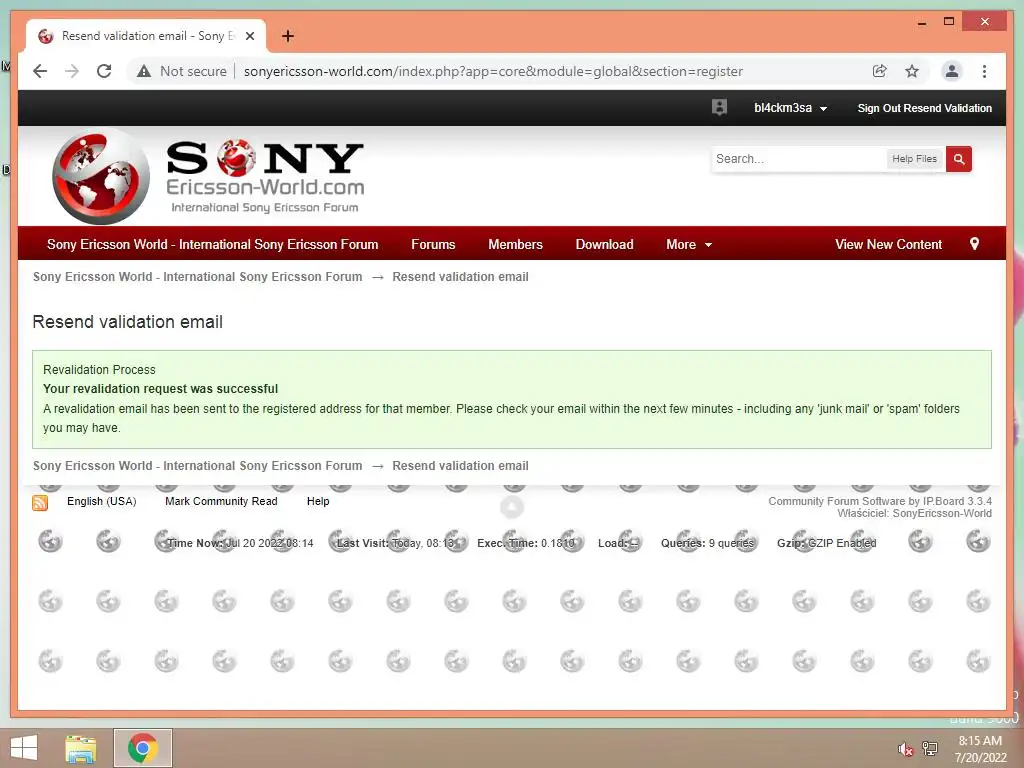Image resolution: width=1024 pixels, height=768 pixels.
Task: Click the Time Now status entry
Action: click(240, 543)
